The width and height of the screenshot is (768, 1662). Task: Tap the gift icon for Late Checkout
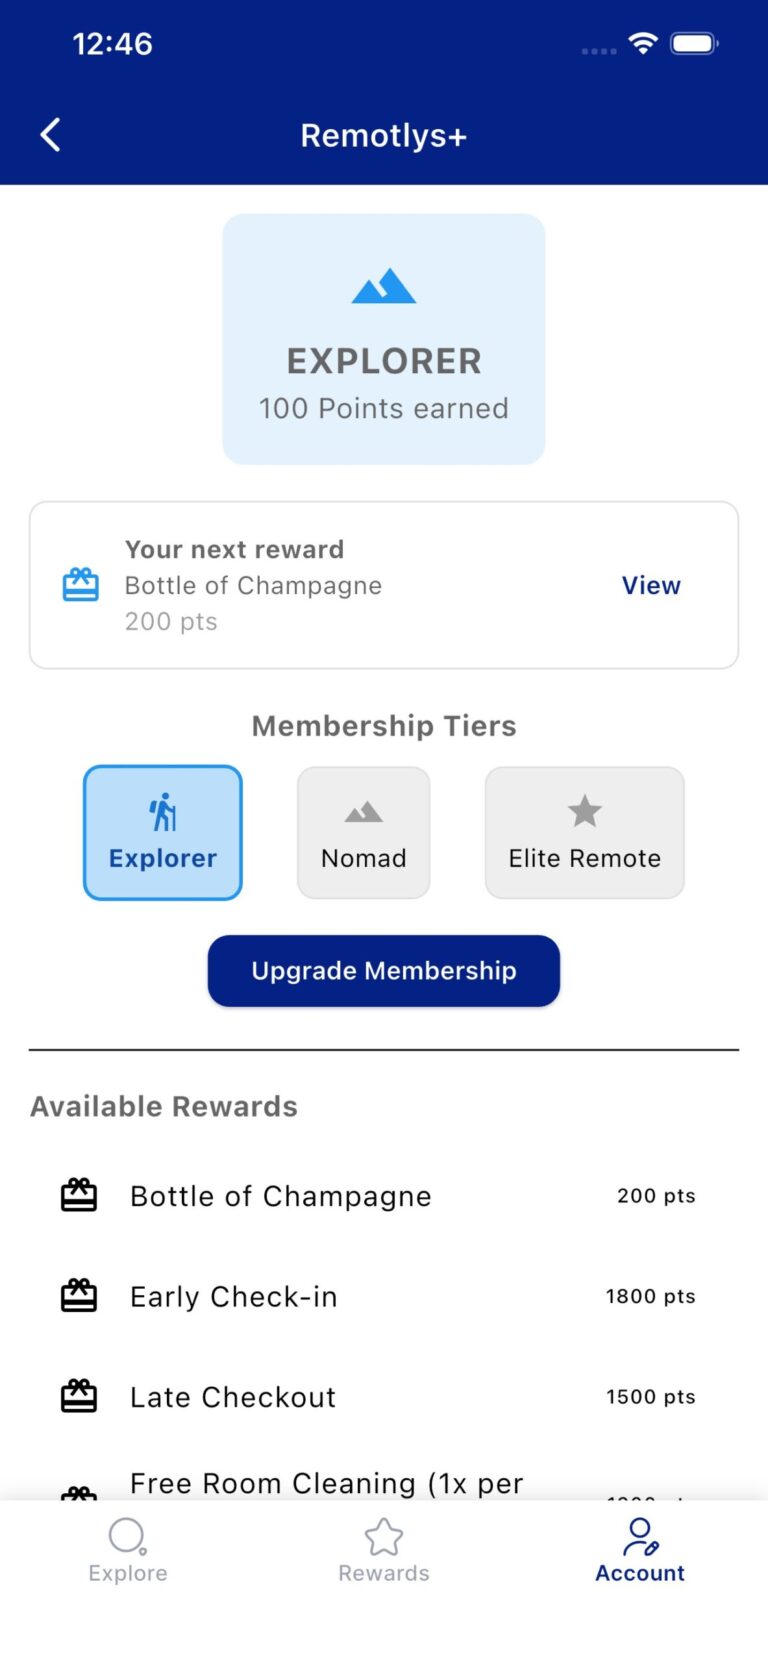(x=79, y=1396)
